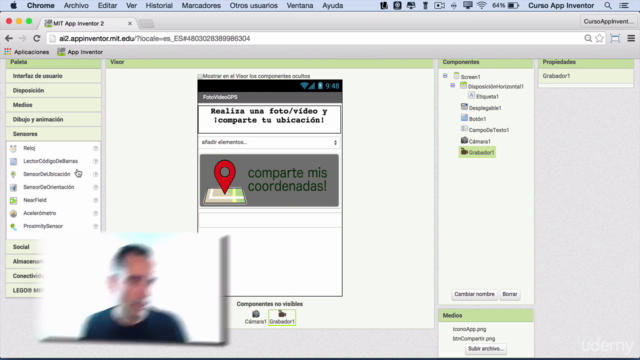
Task: Expand the Medios palette section
Action: (x=53, y=105)
